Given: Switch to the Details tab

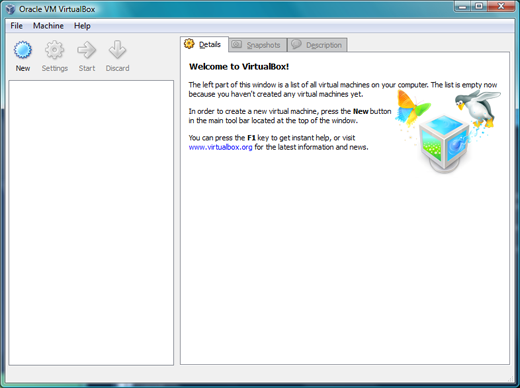Looking at the screenshot, I should (204, 44).
